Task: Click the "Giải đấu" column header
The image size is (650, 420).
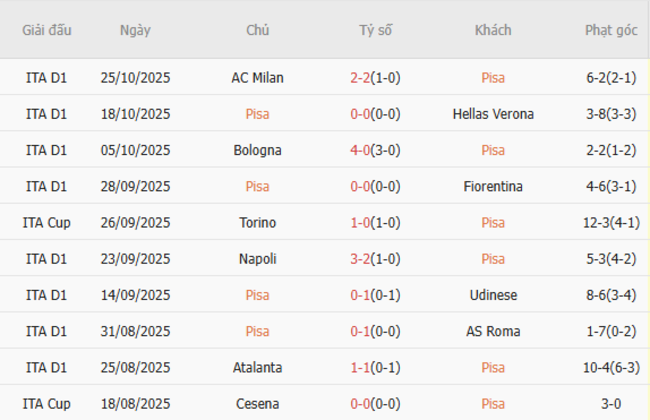Action: pyautogui.click(x=46, y=30)
